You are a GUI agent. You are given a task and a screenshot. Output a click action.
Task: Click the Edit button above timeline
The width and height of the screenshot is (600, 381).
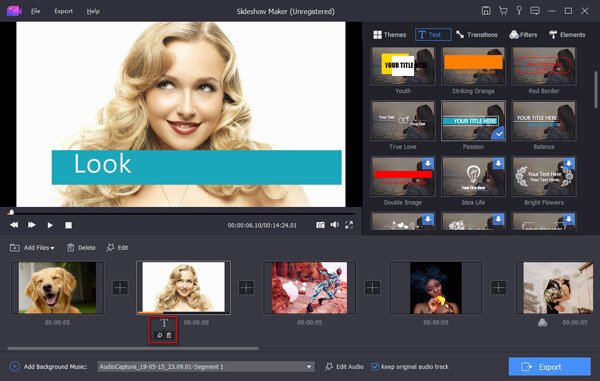pyautogui.click(x=117, y=248)
